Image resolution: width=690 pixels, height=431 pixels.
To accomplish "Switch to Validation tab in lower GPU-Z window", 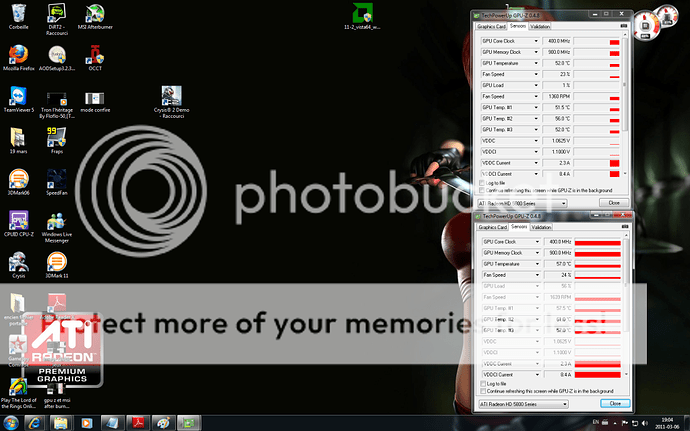I will pyautogui.click(x=541, y=228).
